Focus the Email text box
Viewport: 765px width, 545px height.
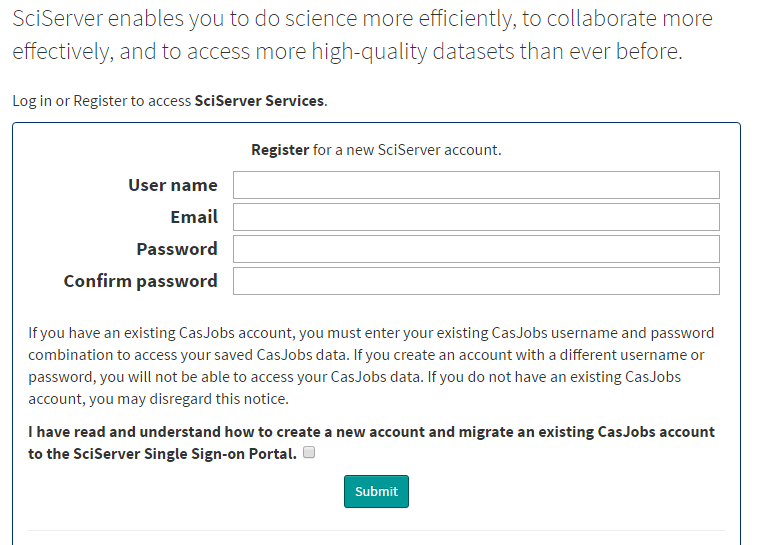pyautogui.click(x=476, y=217)
